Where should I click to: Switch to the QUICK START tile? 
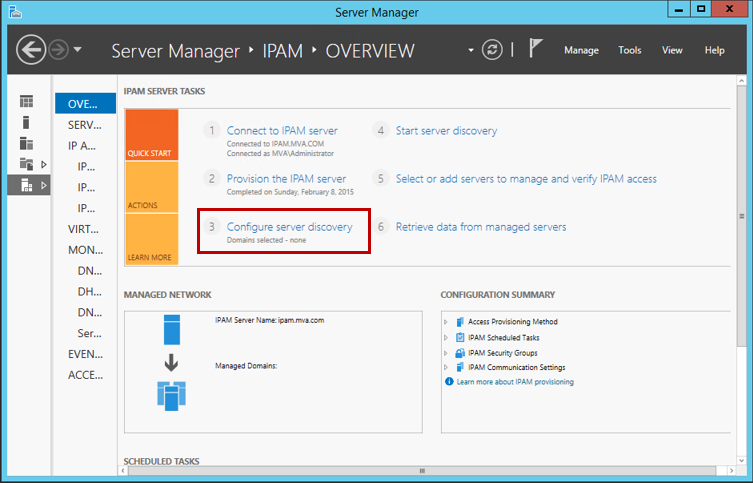(x=152, y=134)
